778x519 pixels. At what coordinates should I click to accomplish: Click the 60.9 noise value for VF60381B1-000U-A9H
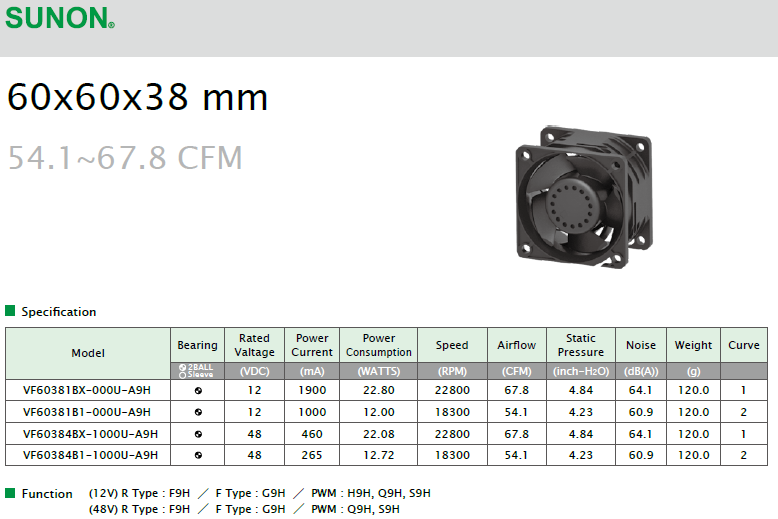(641, 412)
